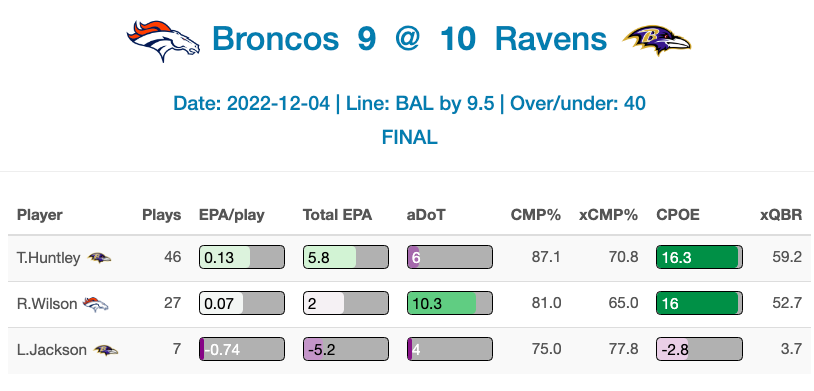Click the date and line info text
The image size is (814, 391).
point(410,103)
